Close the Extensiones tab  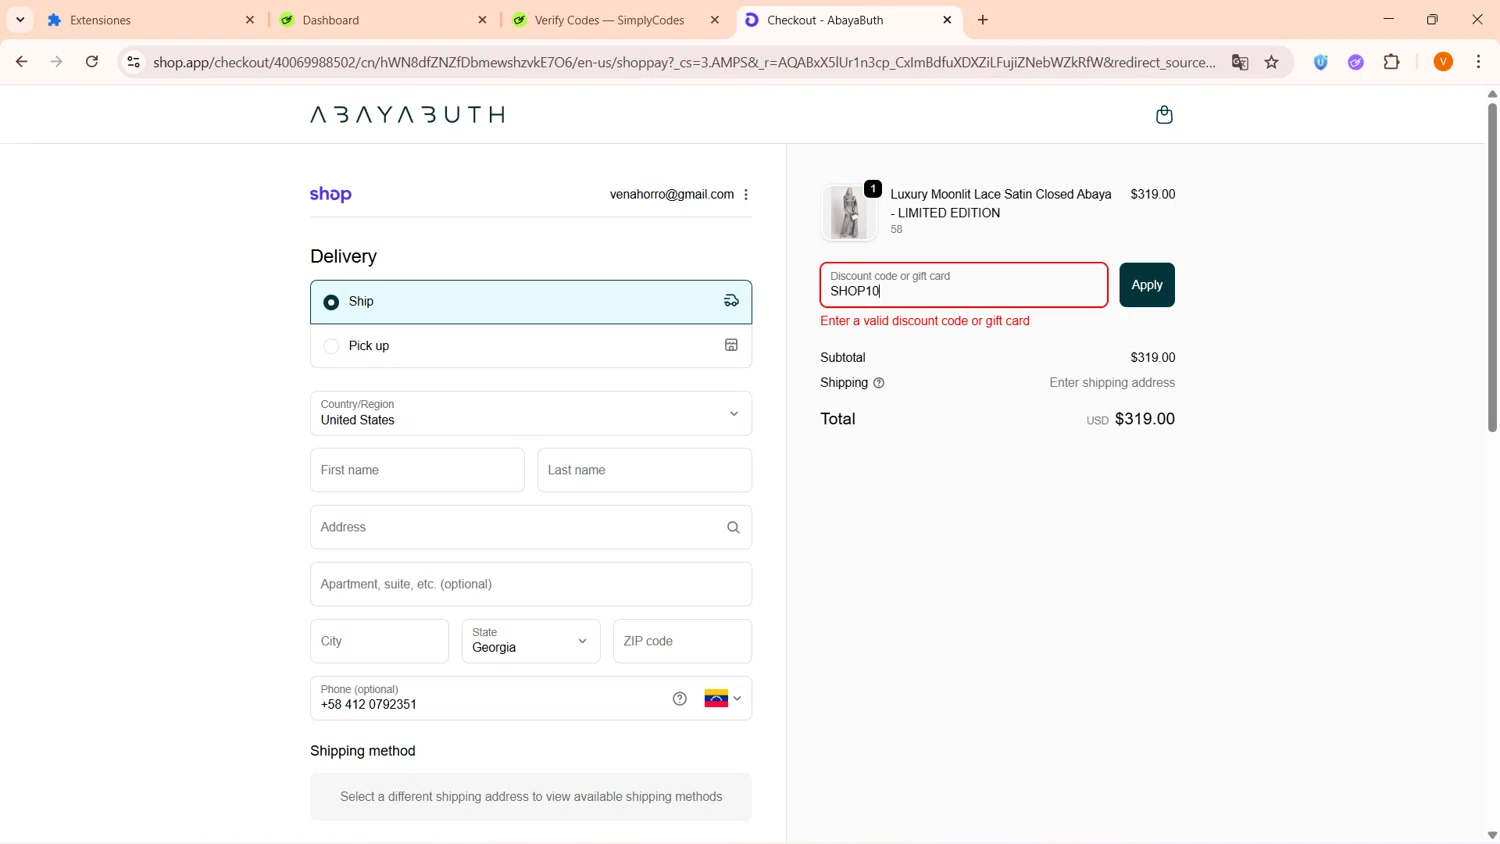(x=250, y=20)
